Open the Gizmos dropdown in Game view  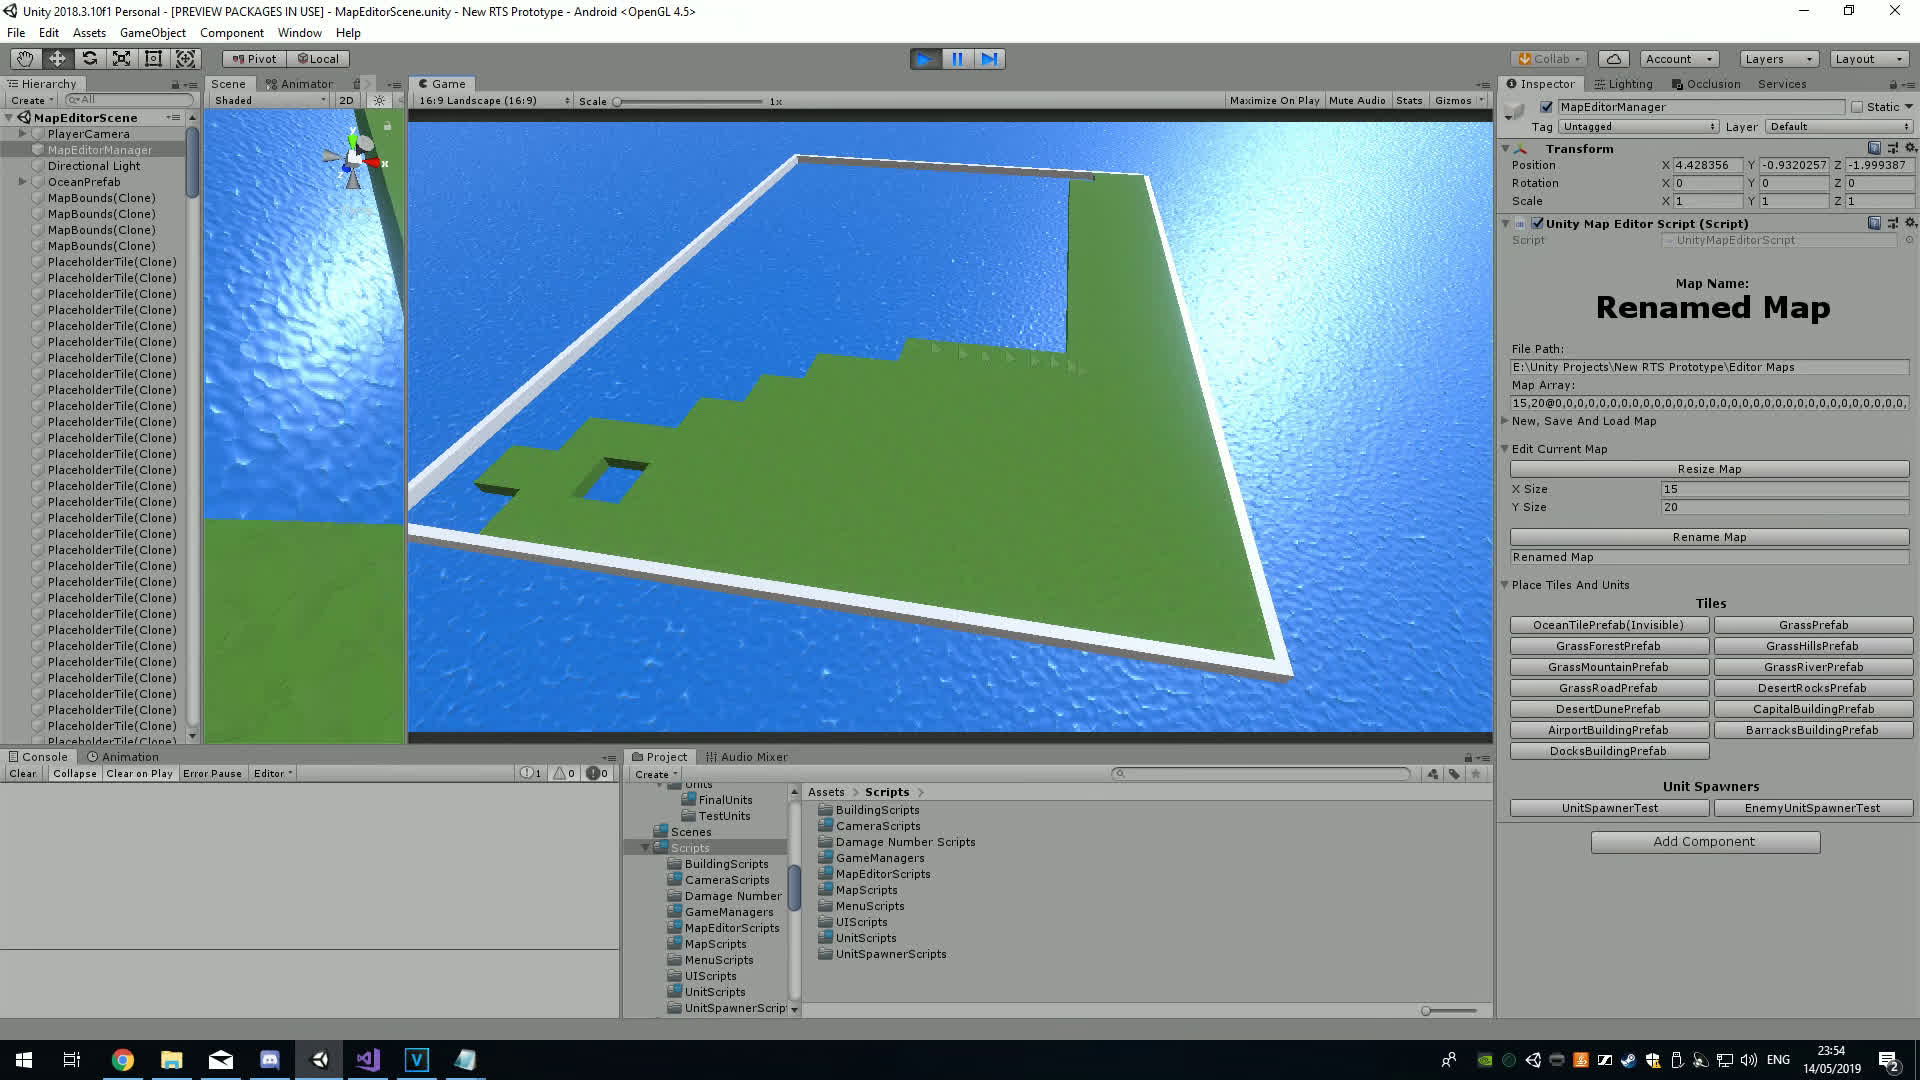pos(1458,100)
